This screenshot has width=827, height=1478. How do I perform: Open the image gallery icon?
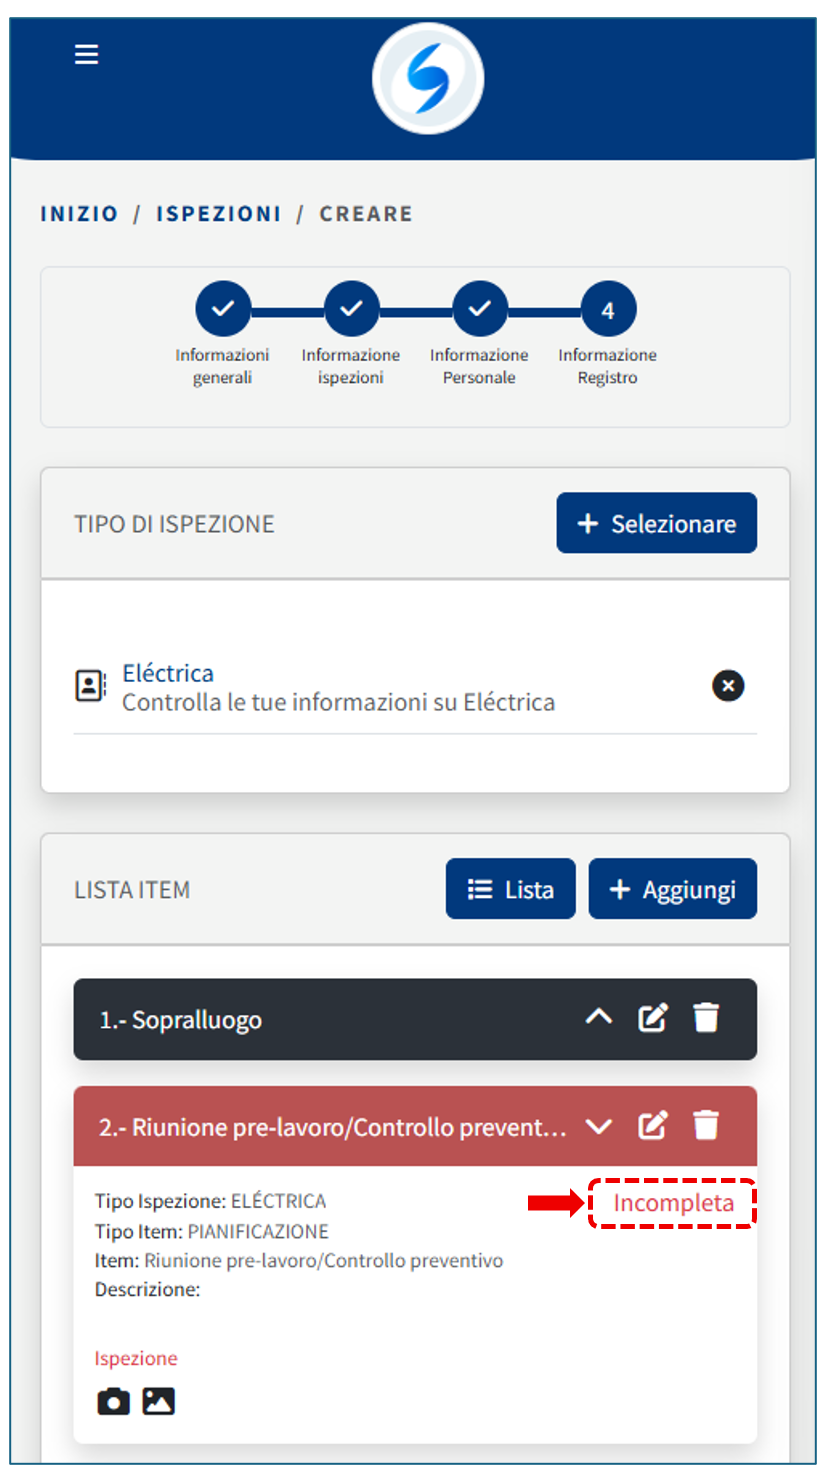click(159, 1402)
